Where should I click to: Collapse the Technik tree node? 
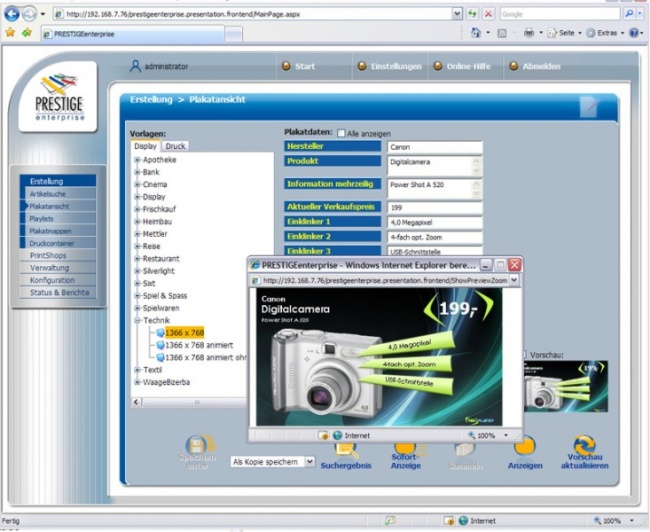pyautogui.click(x=137, y=320)
